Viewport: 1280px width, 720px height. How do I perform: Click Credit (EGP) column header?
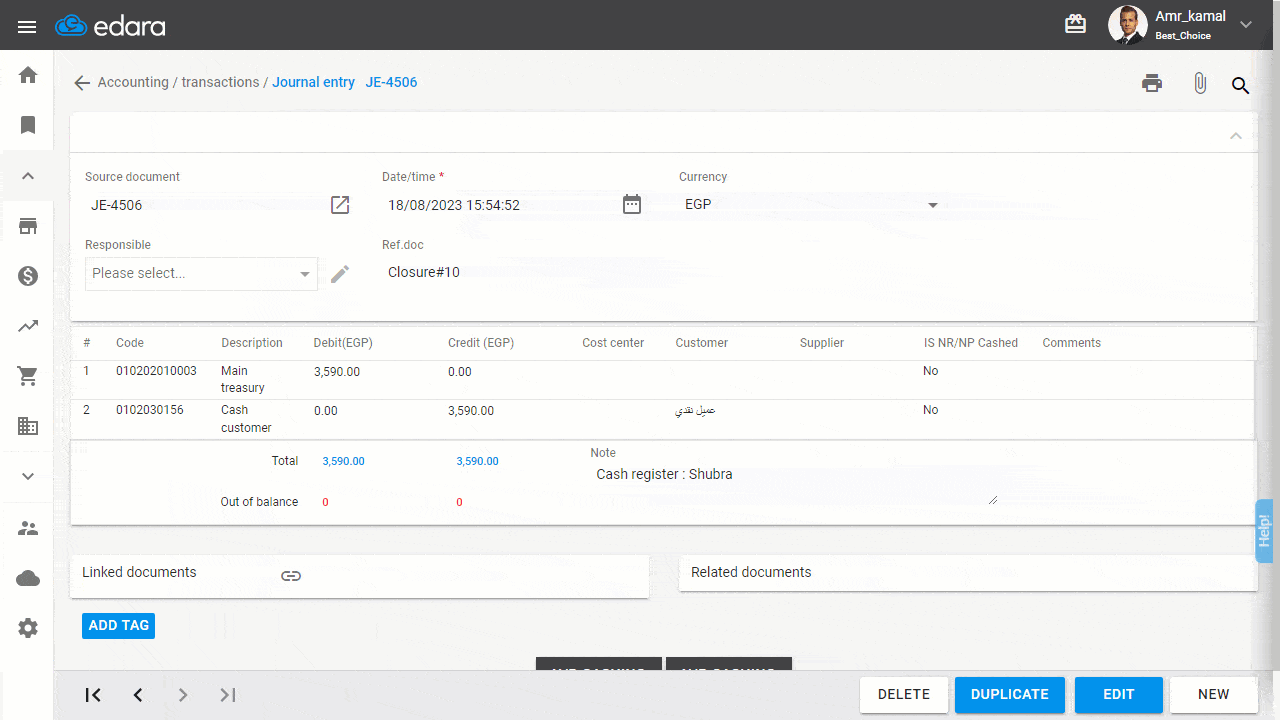pos(481,343)
